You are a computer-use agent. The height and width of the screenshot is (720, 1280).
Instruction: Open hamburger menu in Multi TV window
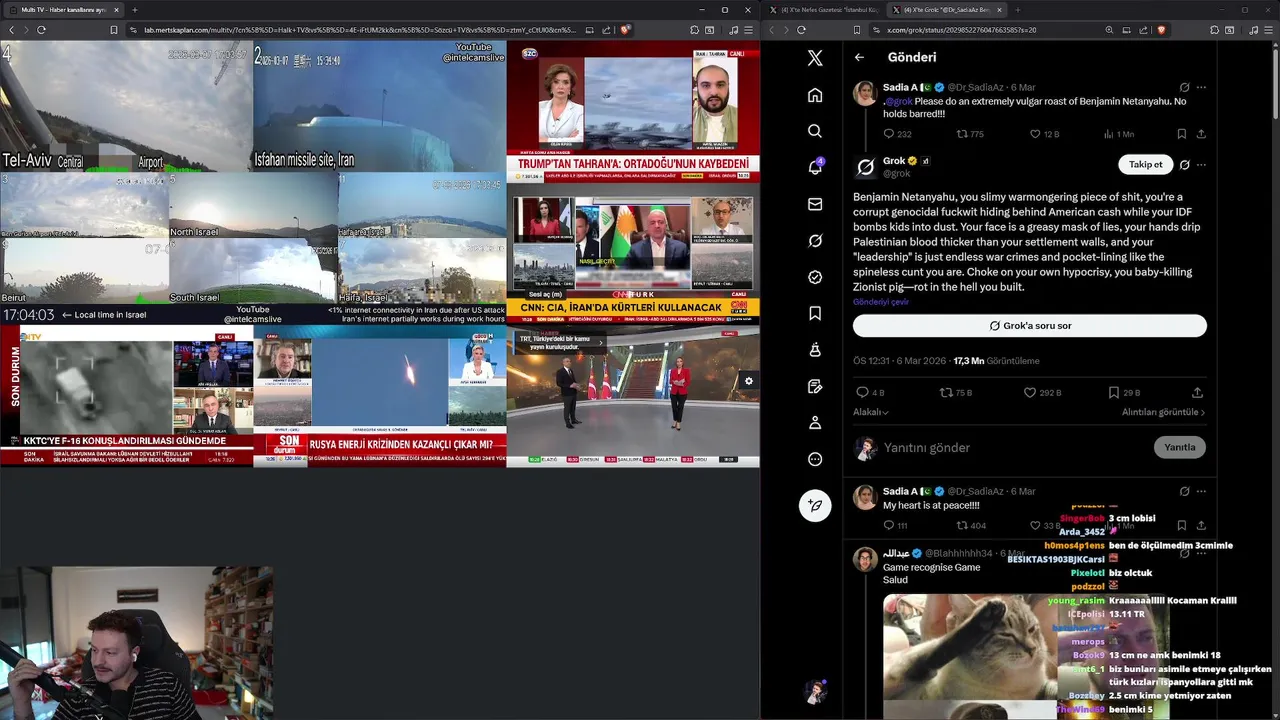[748, 30]
